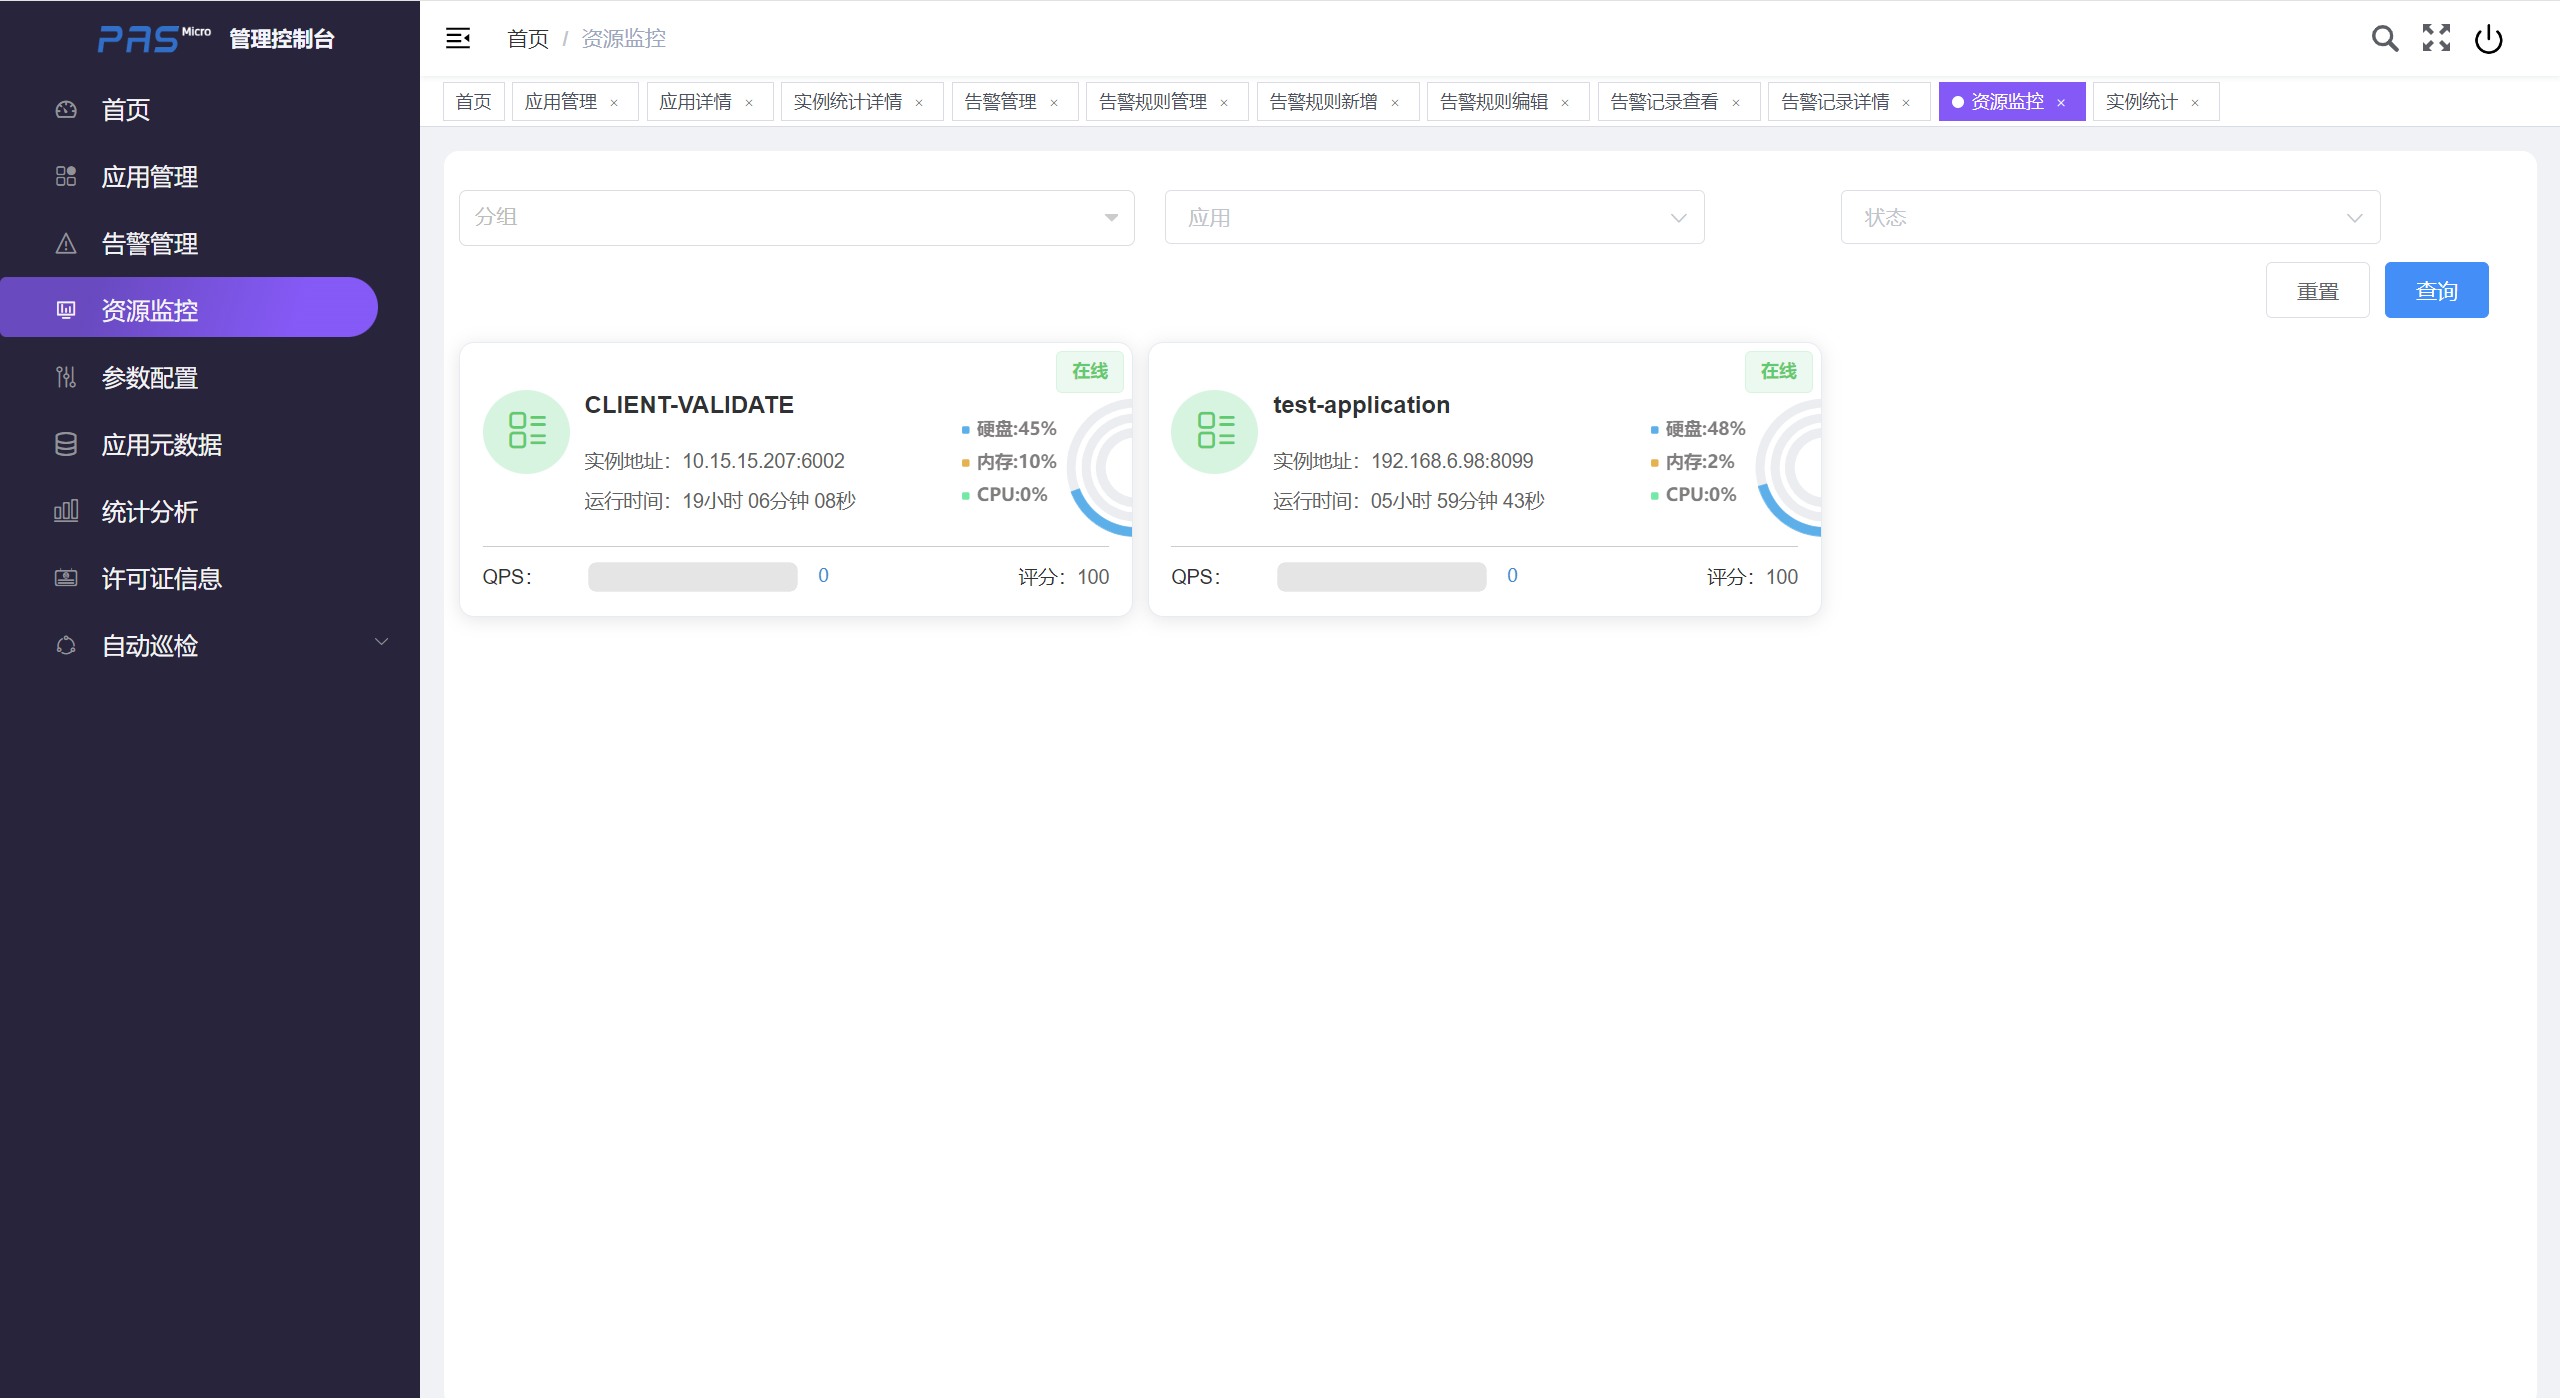This screenshot has width=2560, height=1398.
Task: Switch to the 告警规则管理 tab
Action: point(1152,102)
